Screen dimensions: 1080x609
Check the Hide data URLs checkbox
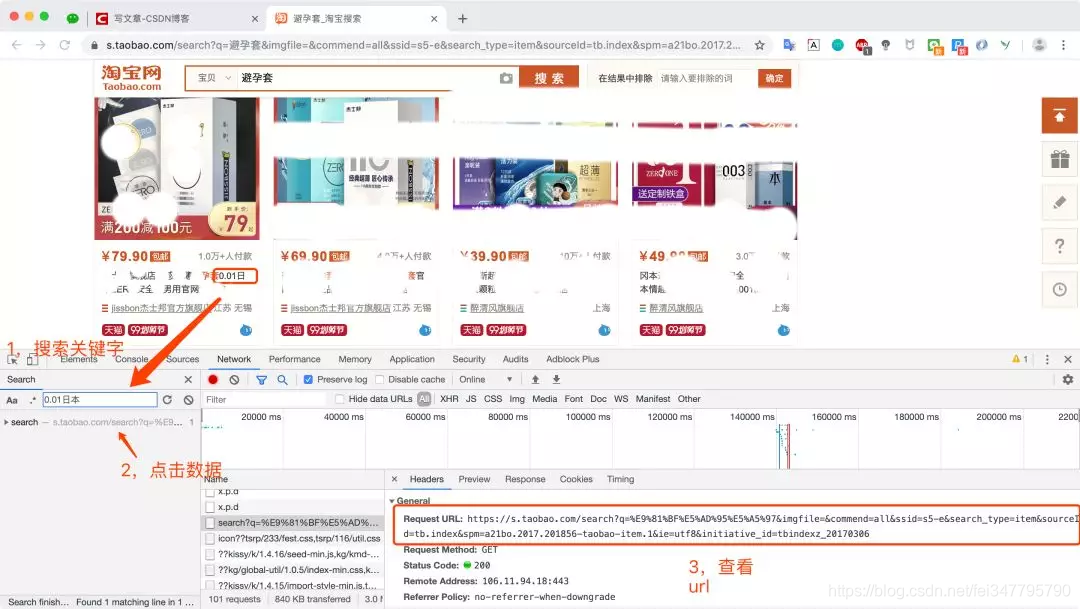pos(340,398)
